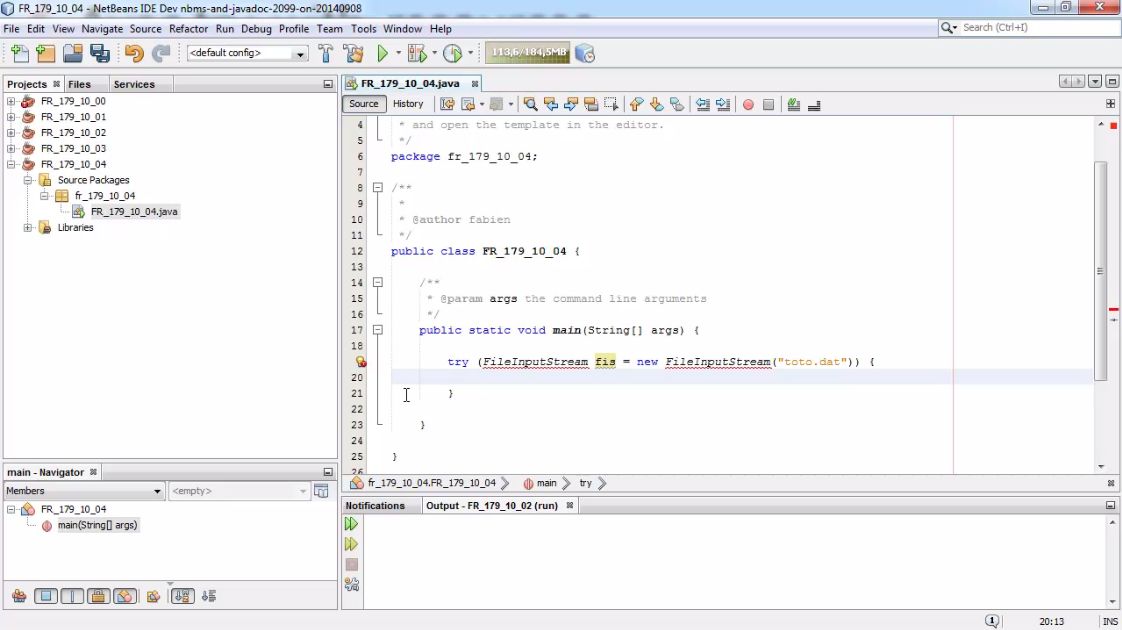This screenshot has width=1122, height=630.
Task: Build the project using the hammer icon
Action: [x=326, y=52]
